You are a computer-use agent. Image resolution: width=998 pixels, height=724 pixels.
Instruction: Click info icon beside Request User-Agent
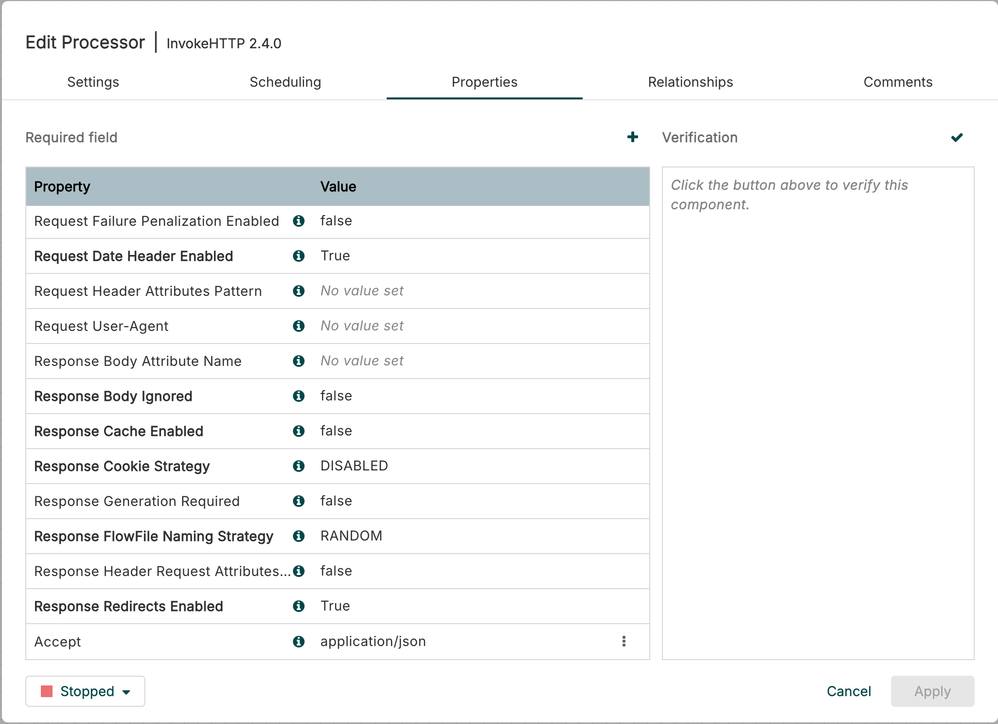pos(298,326)
